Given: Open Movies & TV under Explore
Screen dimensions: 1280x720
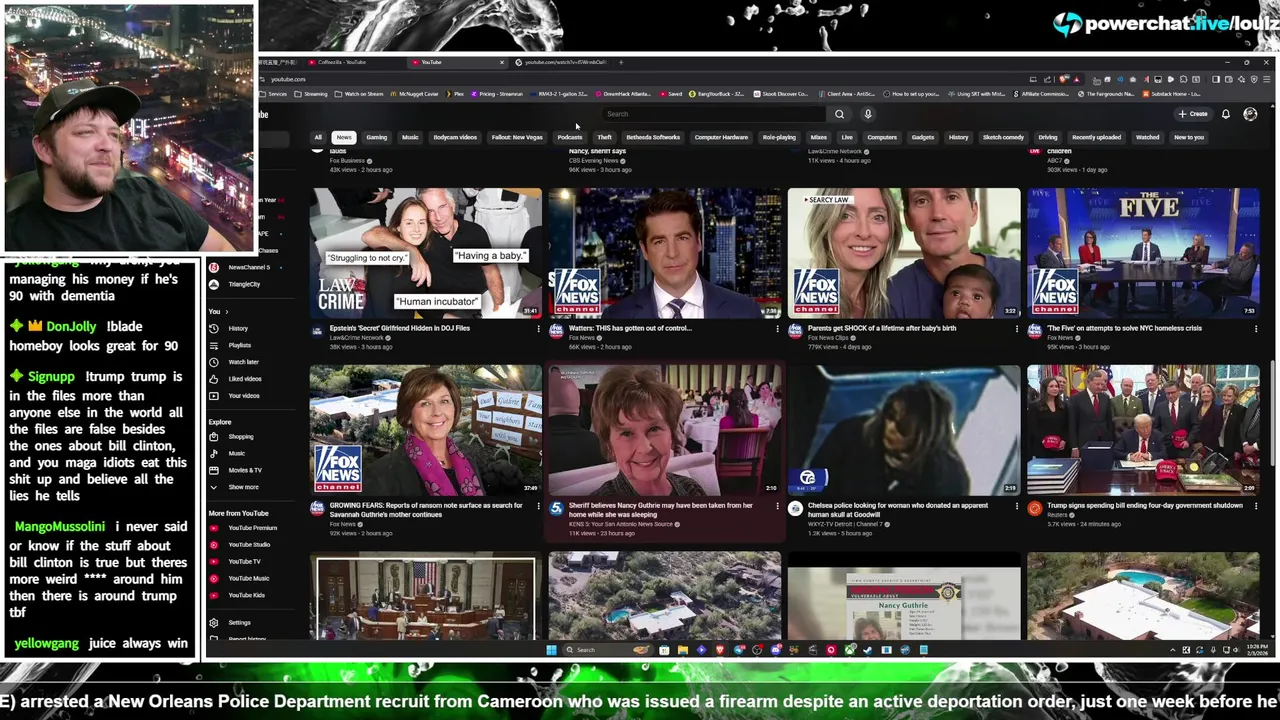Looking at the screenshot, I should [245, 470].
